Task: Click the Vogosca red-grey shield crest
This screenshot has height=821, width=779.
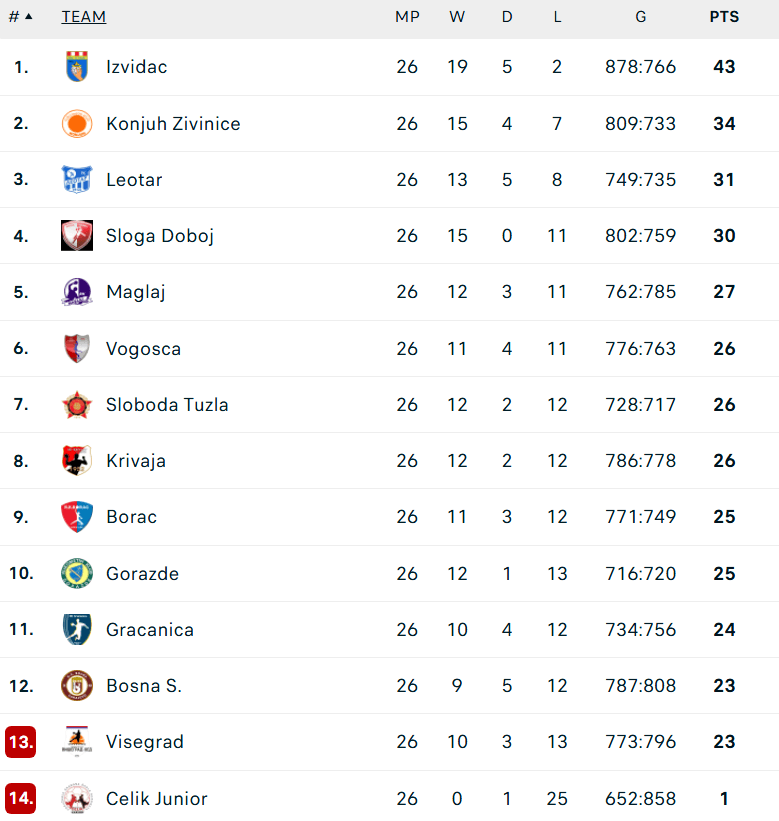Action: pyautogui.click(x=77, y=348)
